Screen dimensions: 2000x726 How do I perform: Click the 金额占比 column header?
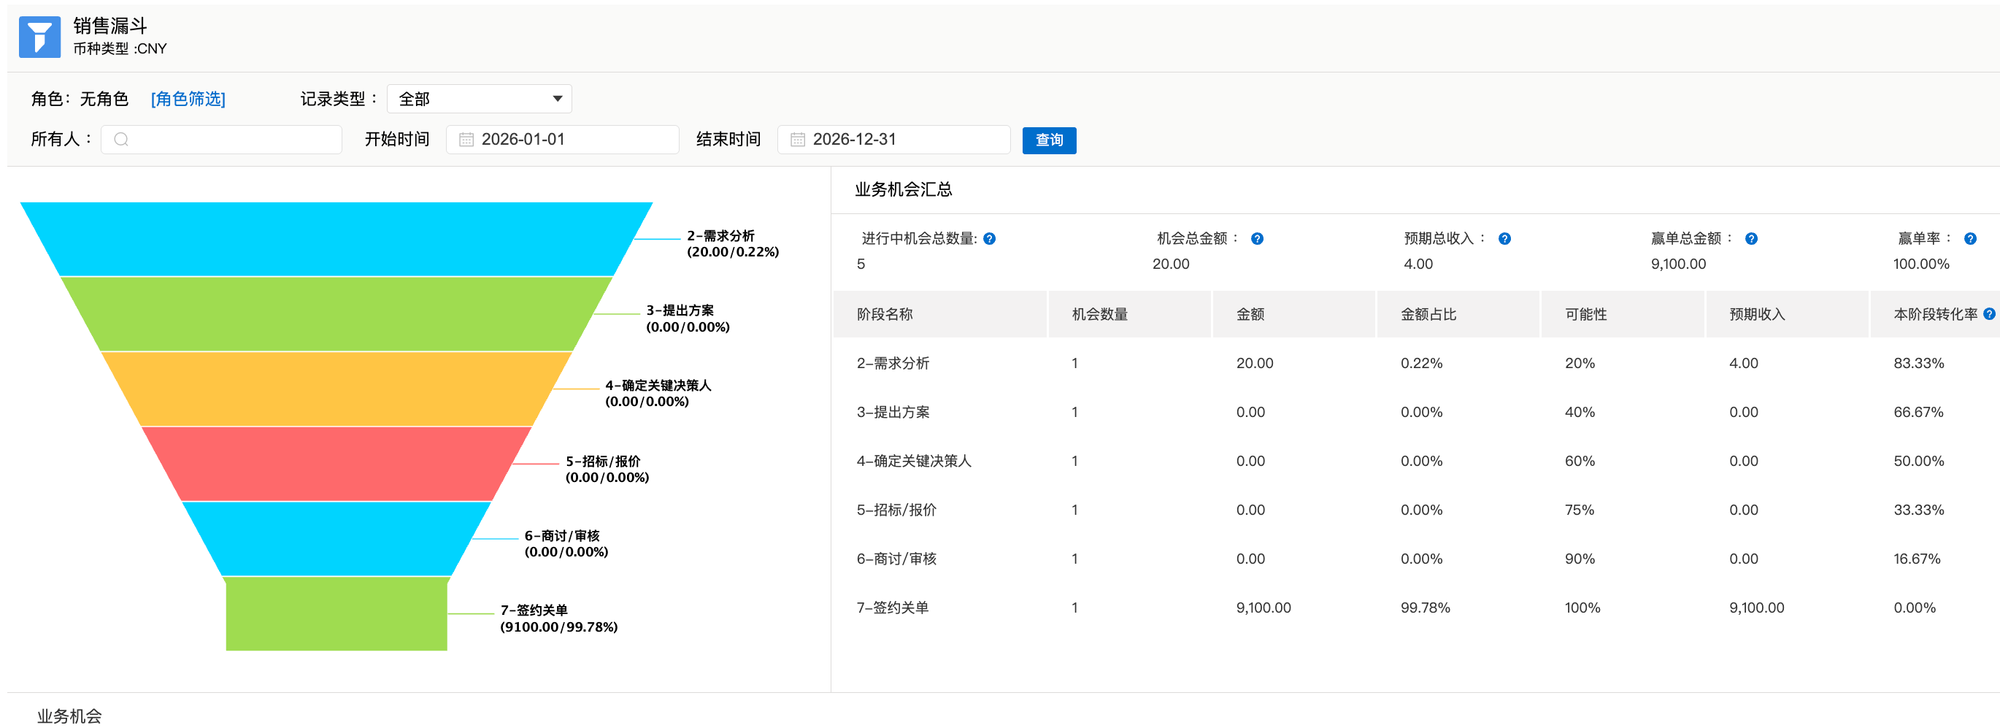(x=1428, y=314)
